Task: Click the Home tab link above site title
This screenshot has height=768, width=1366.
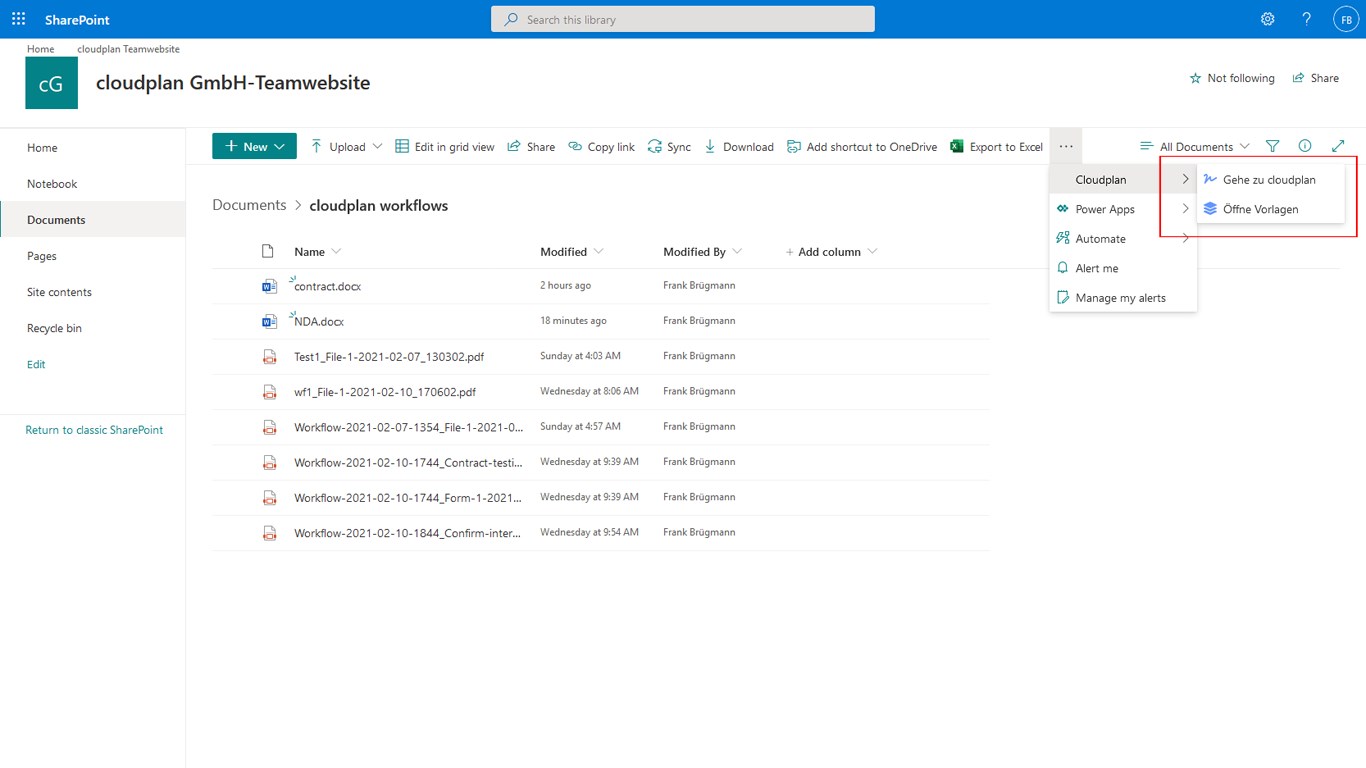Action: [41, 49]
